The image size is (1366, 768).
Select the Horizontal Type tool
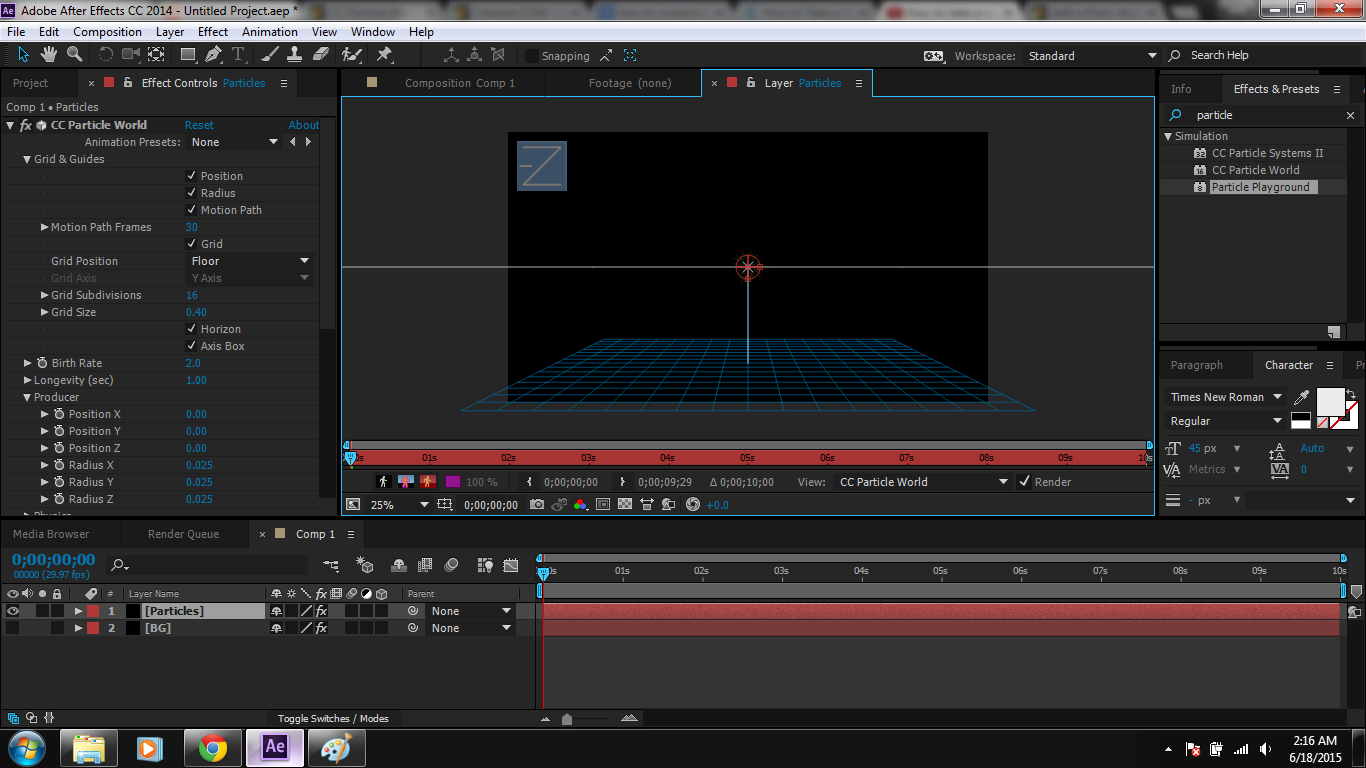pyautogui.click(x=239, y=54)
